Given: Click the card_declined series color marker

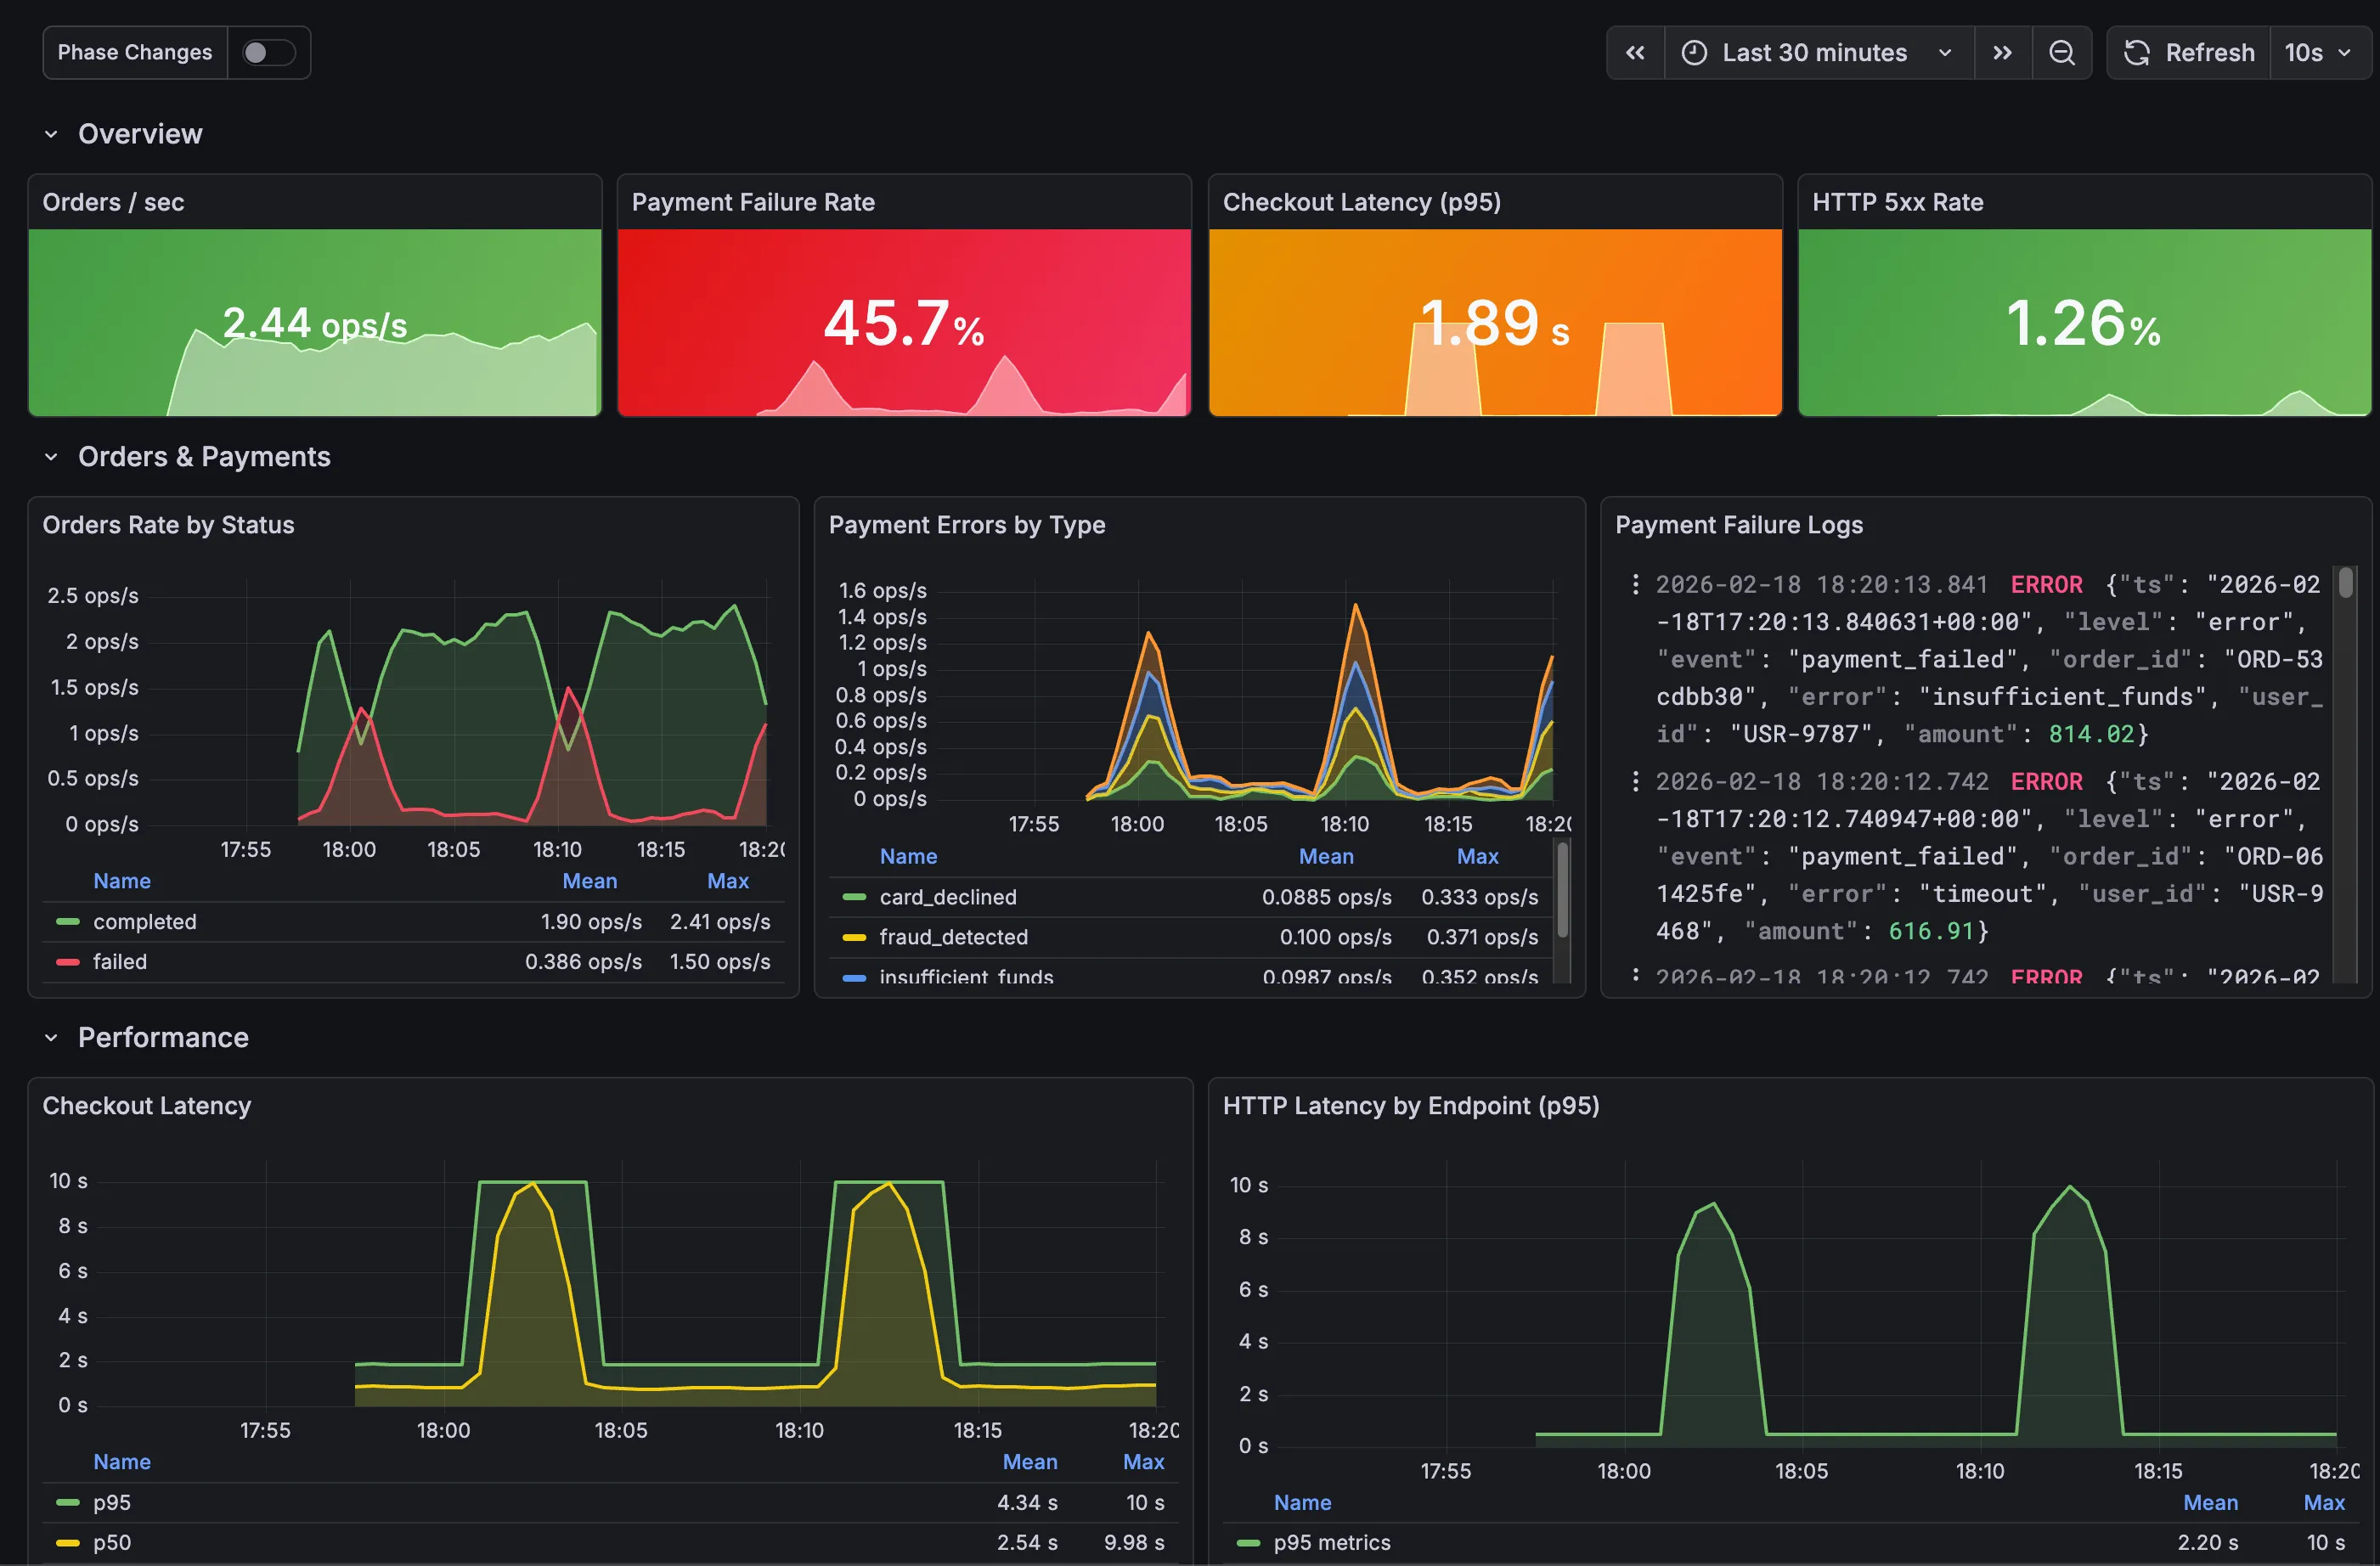Looking at the screenshot, I should click(855, 897).
